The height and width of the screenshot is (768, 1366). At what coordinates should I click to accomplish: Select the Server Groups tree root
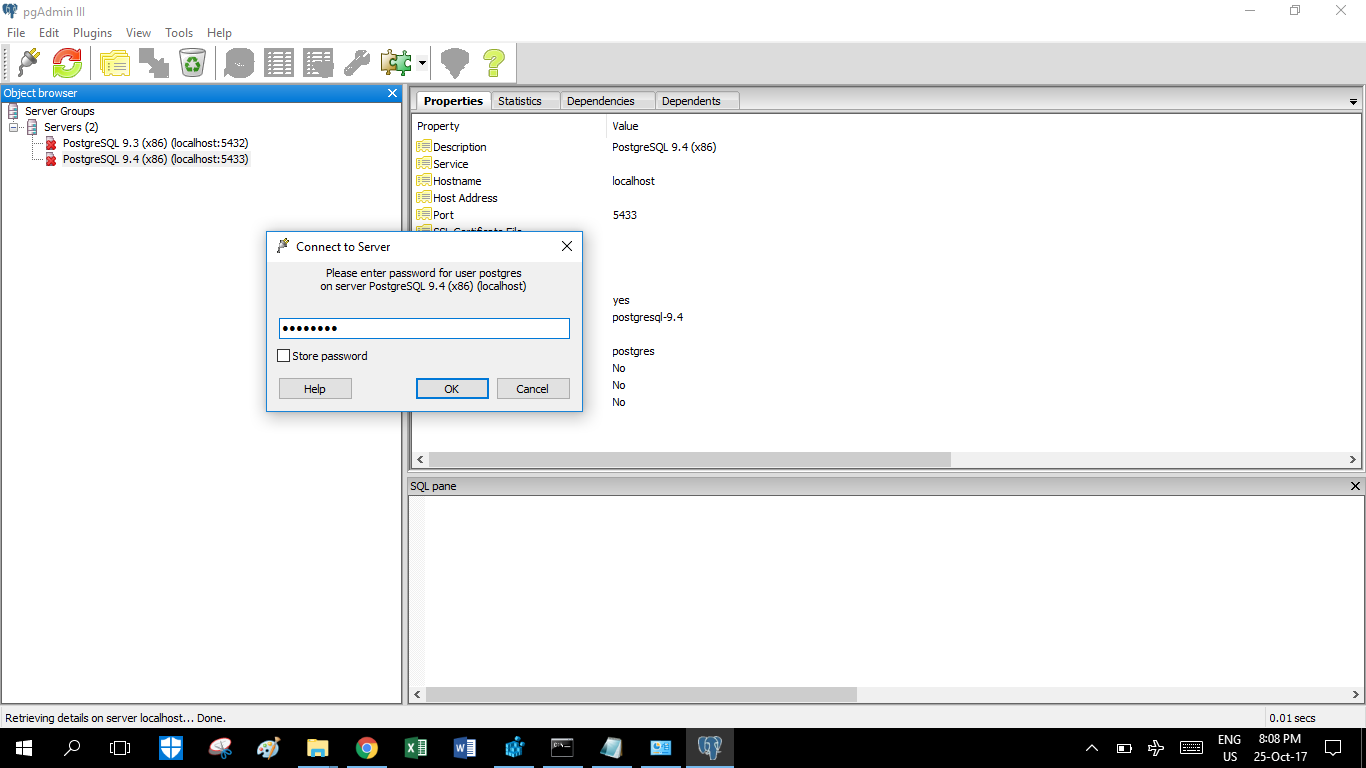[60, 111]
